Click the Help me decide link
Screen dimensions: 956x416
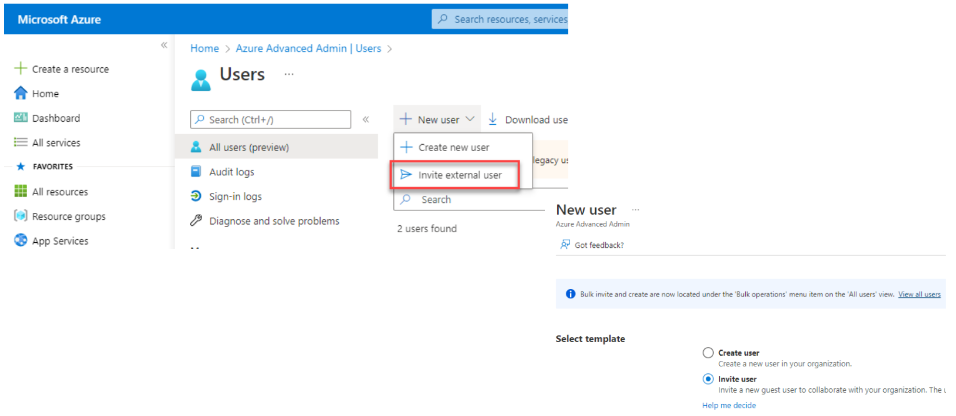[729, 405]
